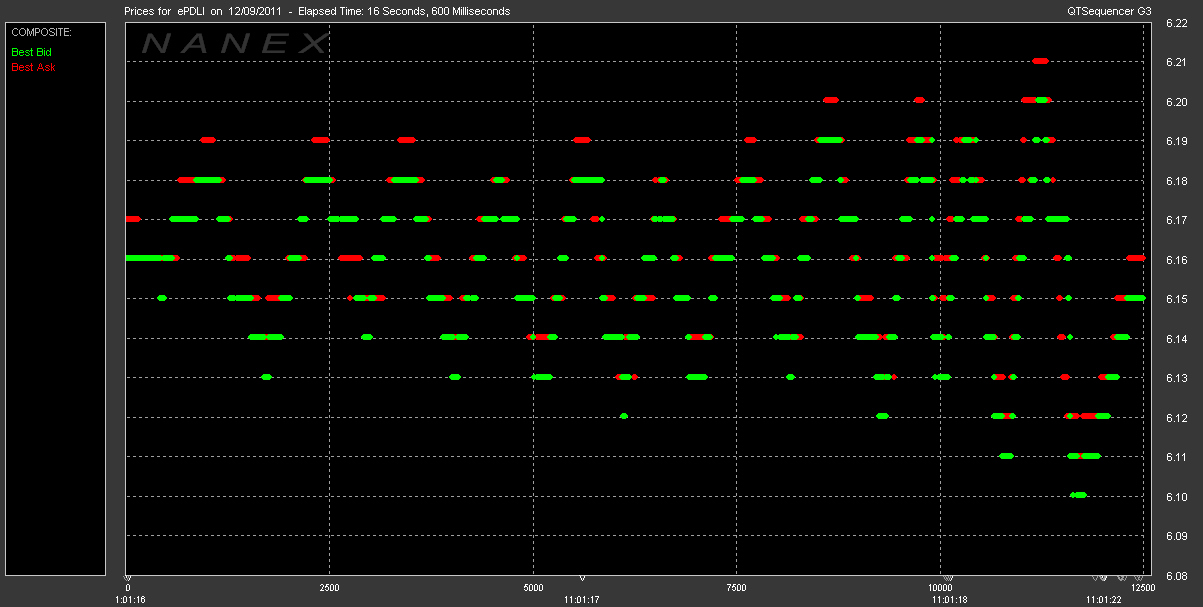Click the 6.08 price axis label
Image resolution: width=1203 pixels, height=607 pixels.
[1176, 577]
